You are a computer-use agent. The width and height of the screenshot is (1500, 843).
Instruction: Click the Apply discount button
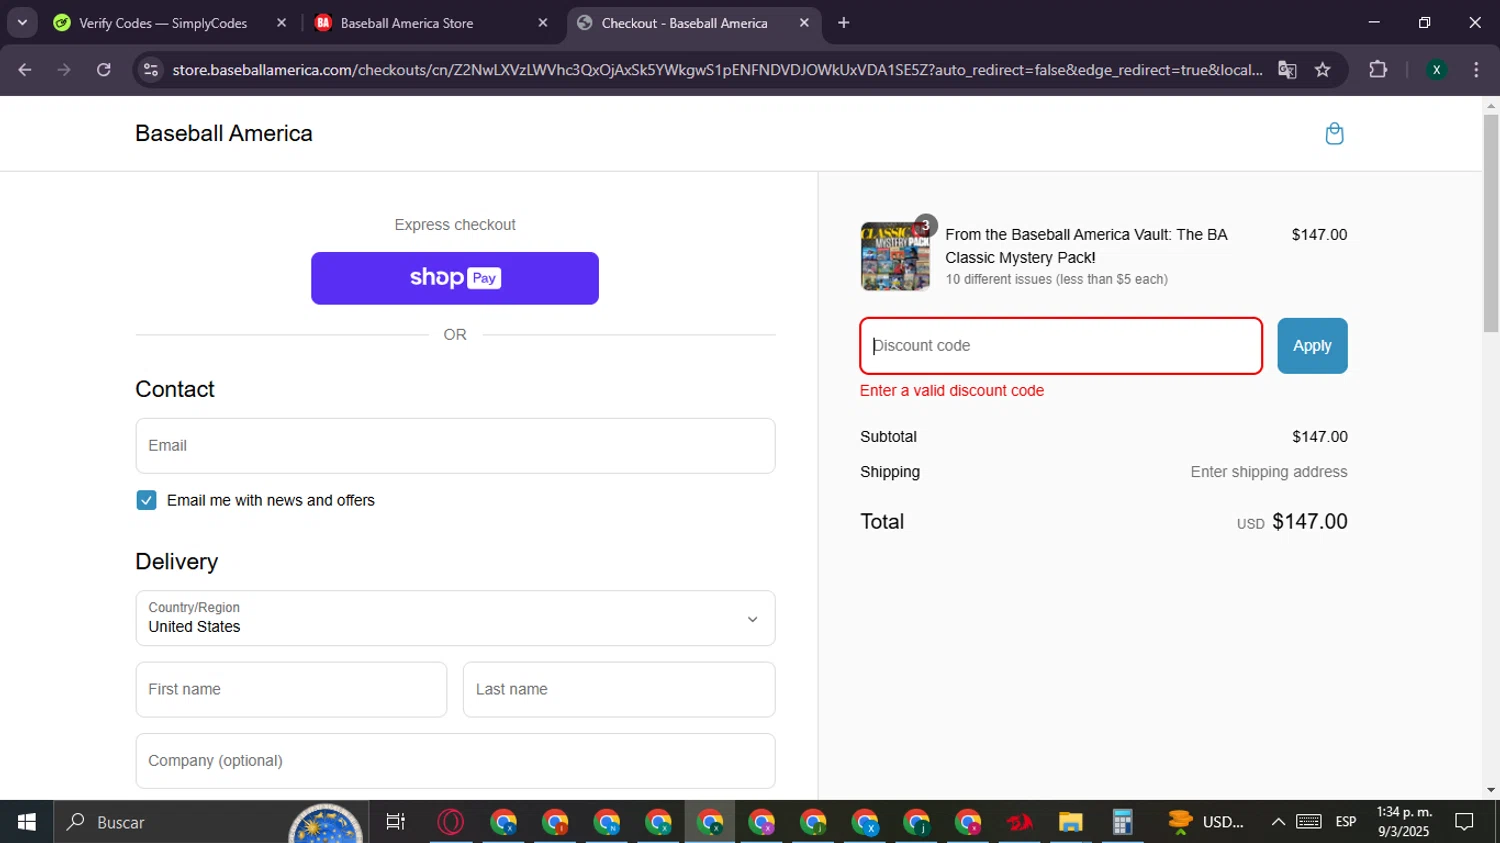tap(1312, 346)
